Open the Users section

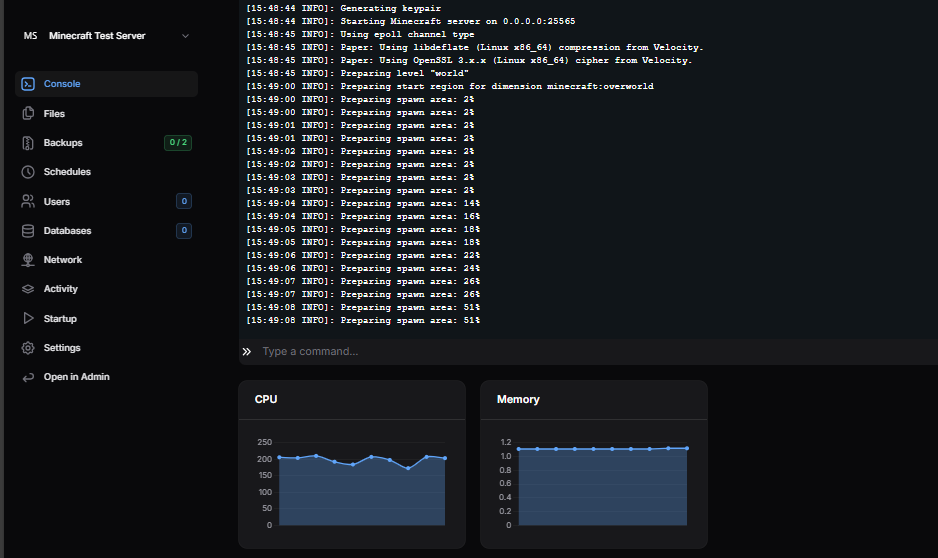[x=57, y=202]
